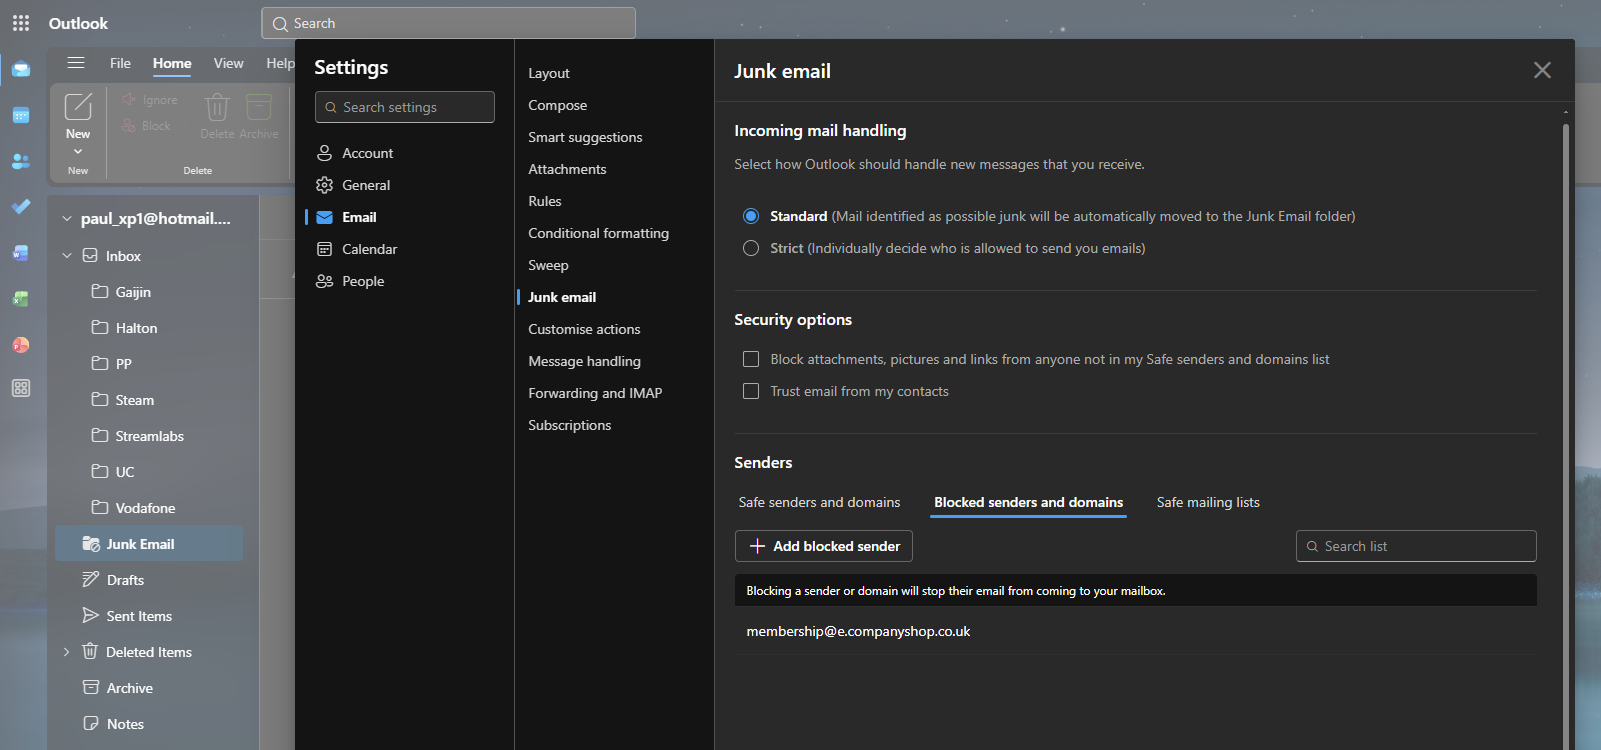The width and height of the screenshot is (1601, 750).
Task: Open the Help ribbon tab
Action: click(280, 63)
